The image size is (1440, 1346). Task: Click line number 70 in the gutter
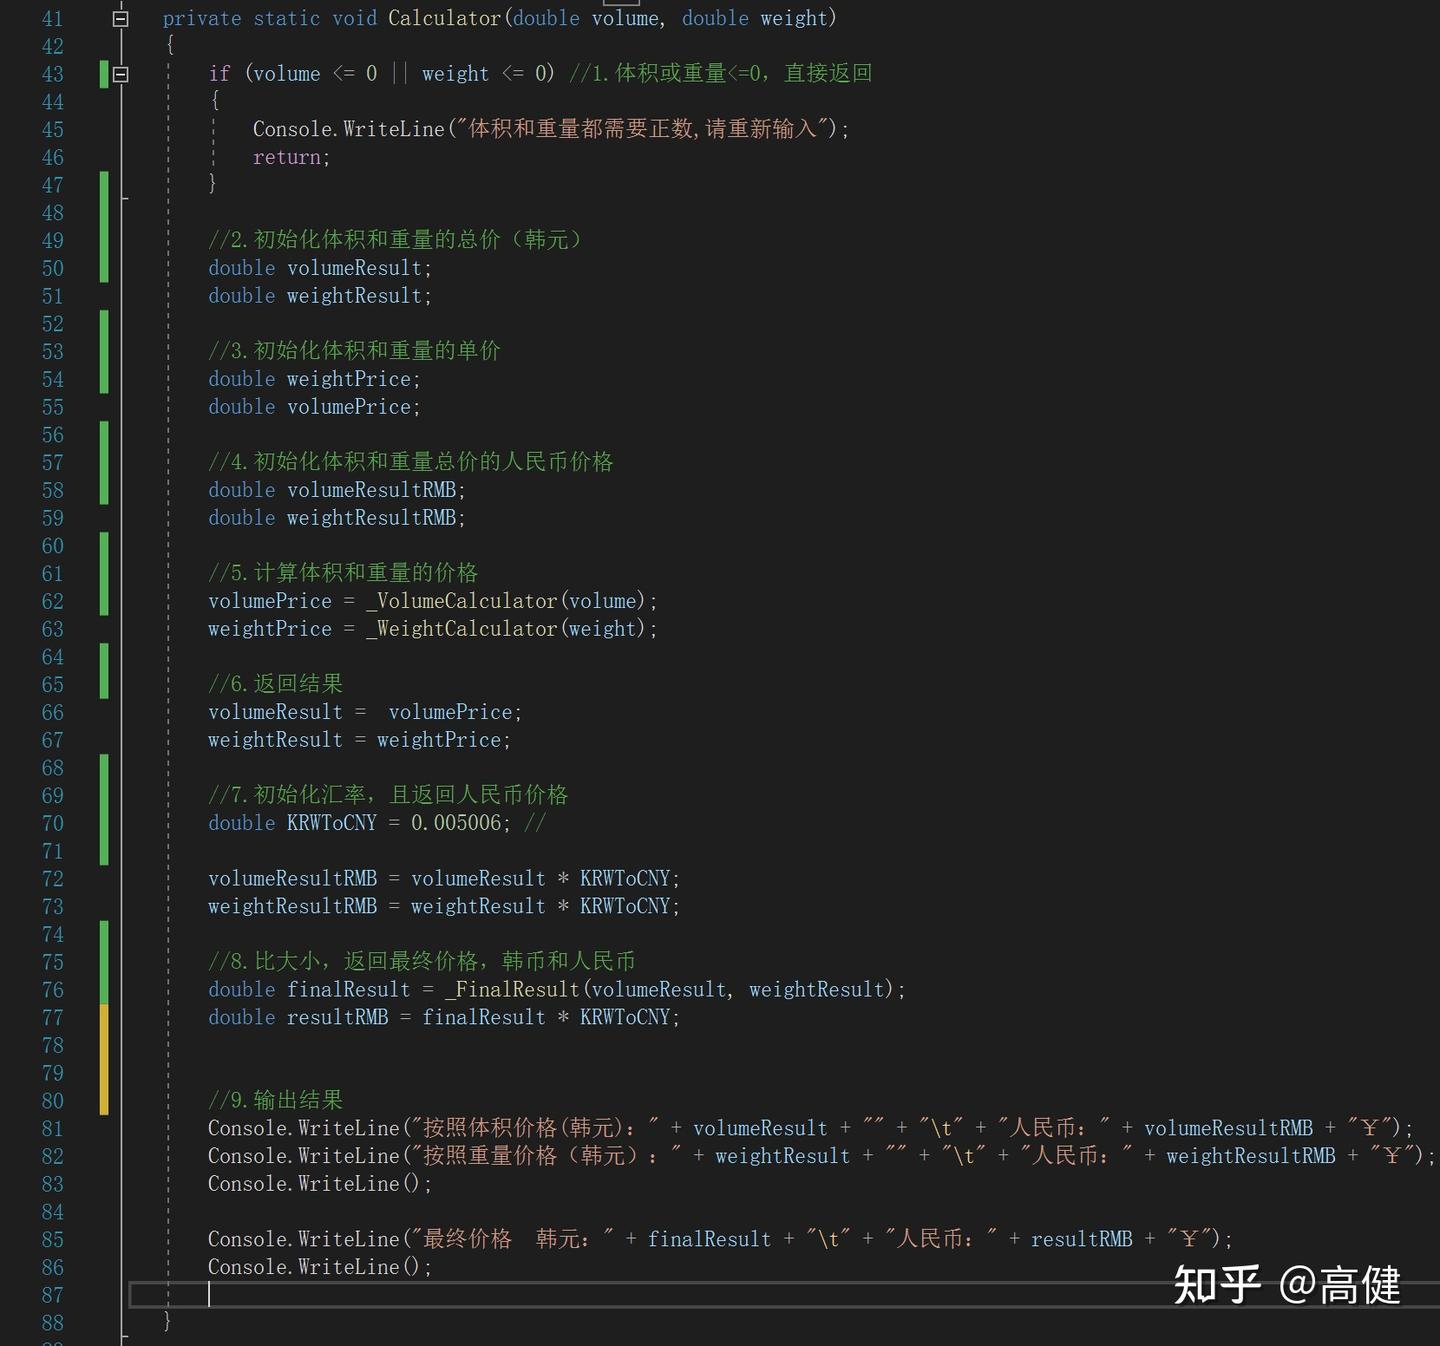53,824
